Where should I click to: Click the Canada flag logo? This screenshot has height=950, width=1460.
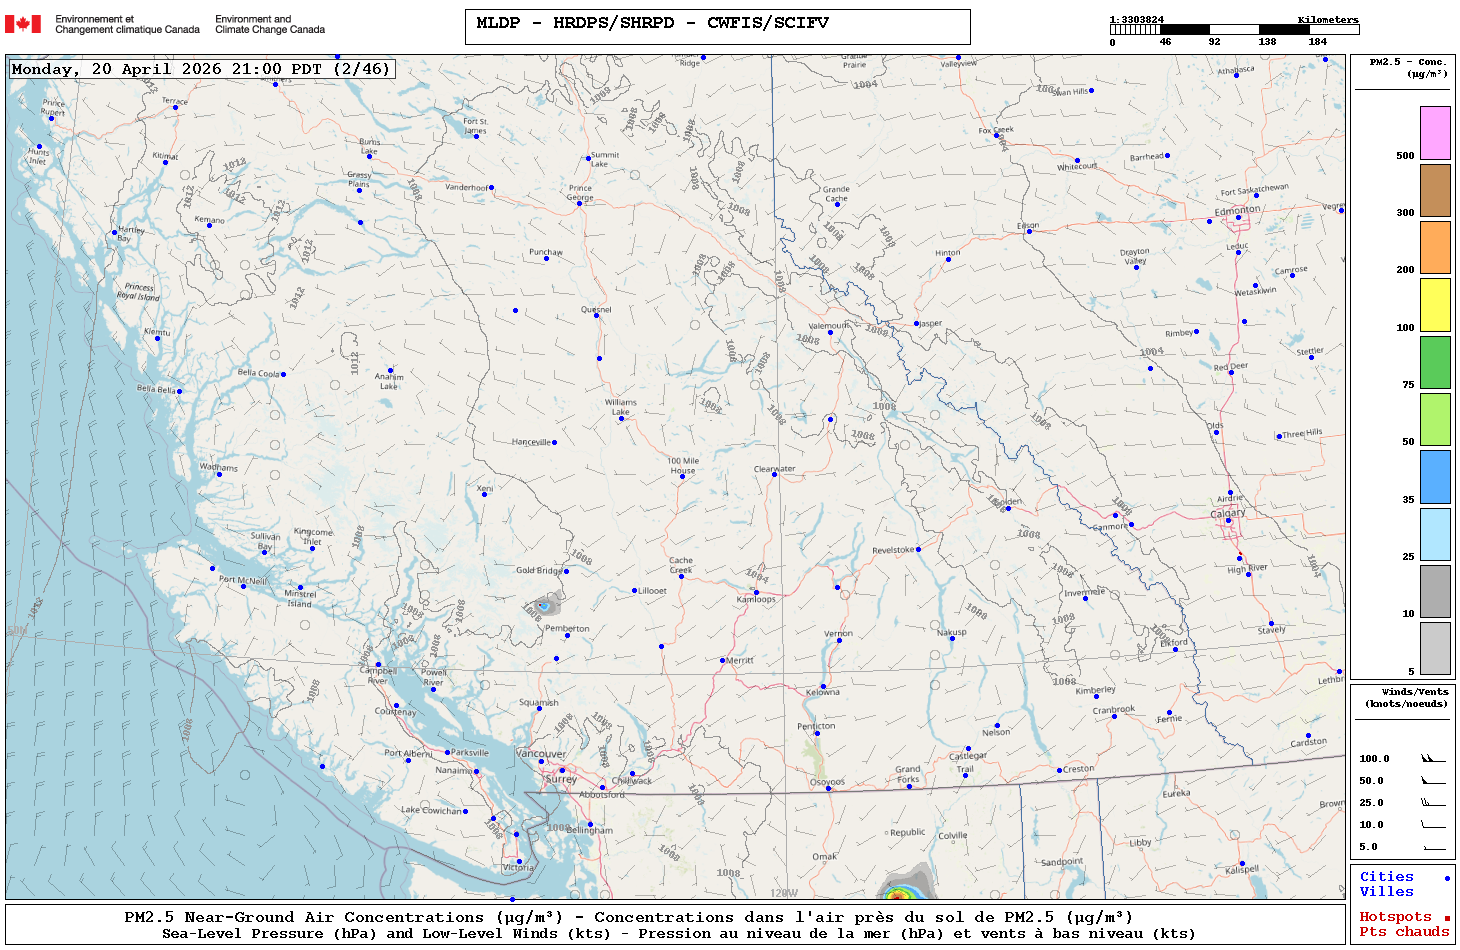point(23,24)
